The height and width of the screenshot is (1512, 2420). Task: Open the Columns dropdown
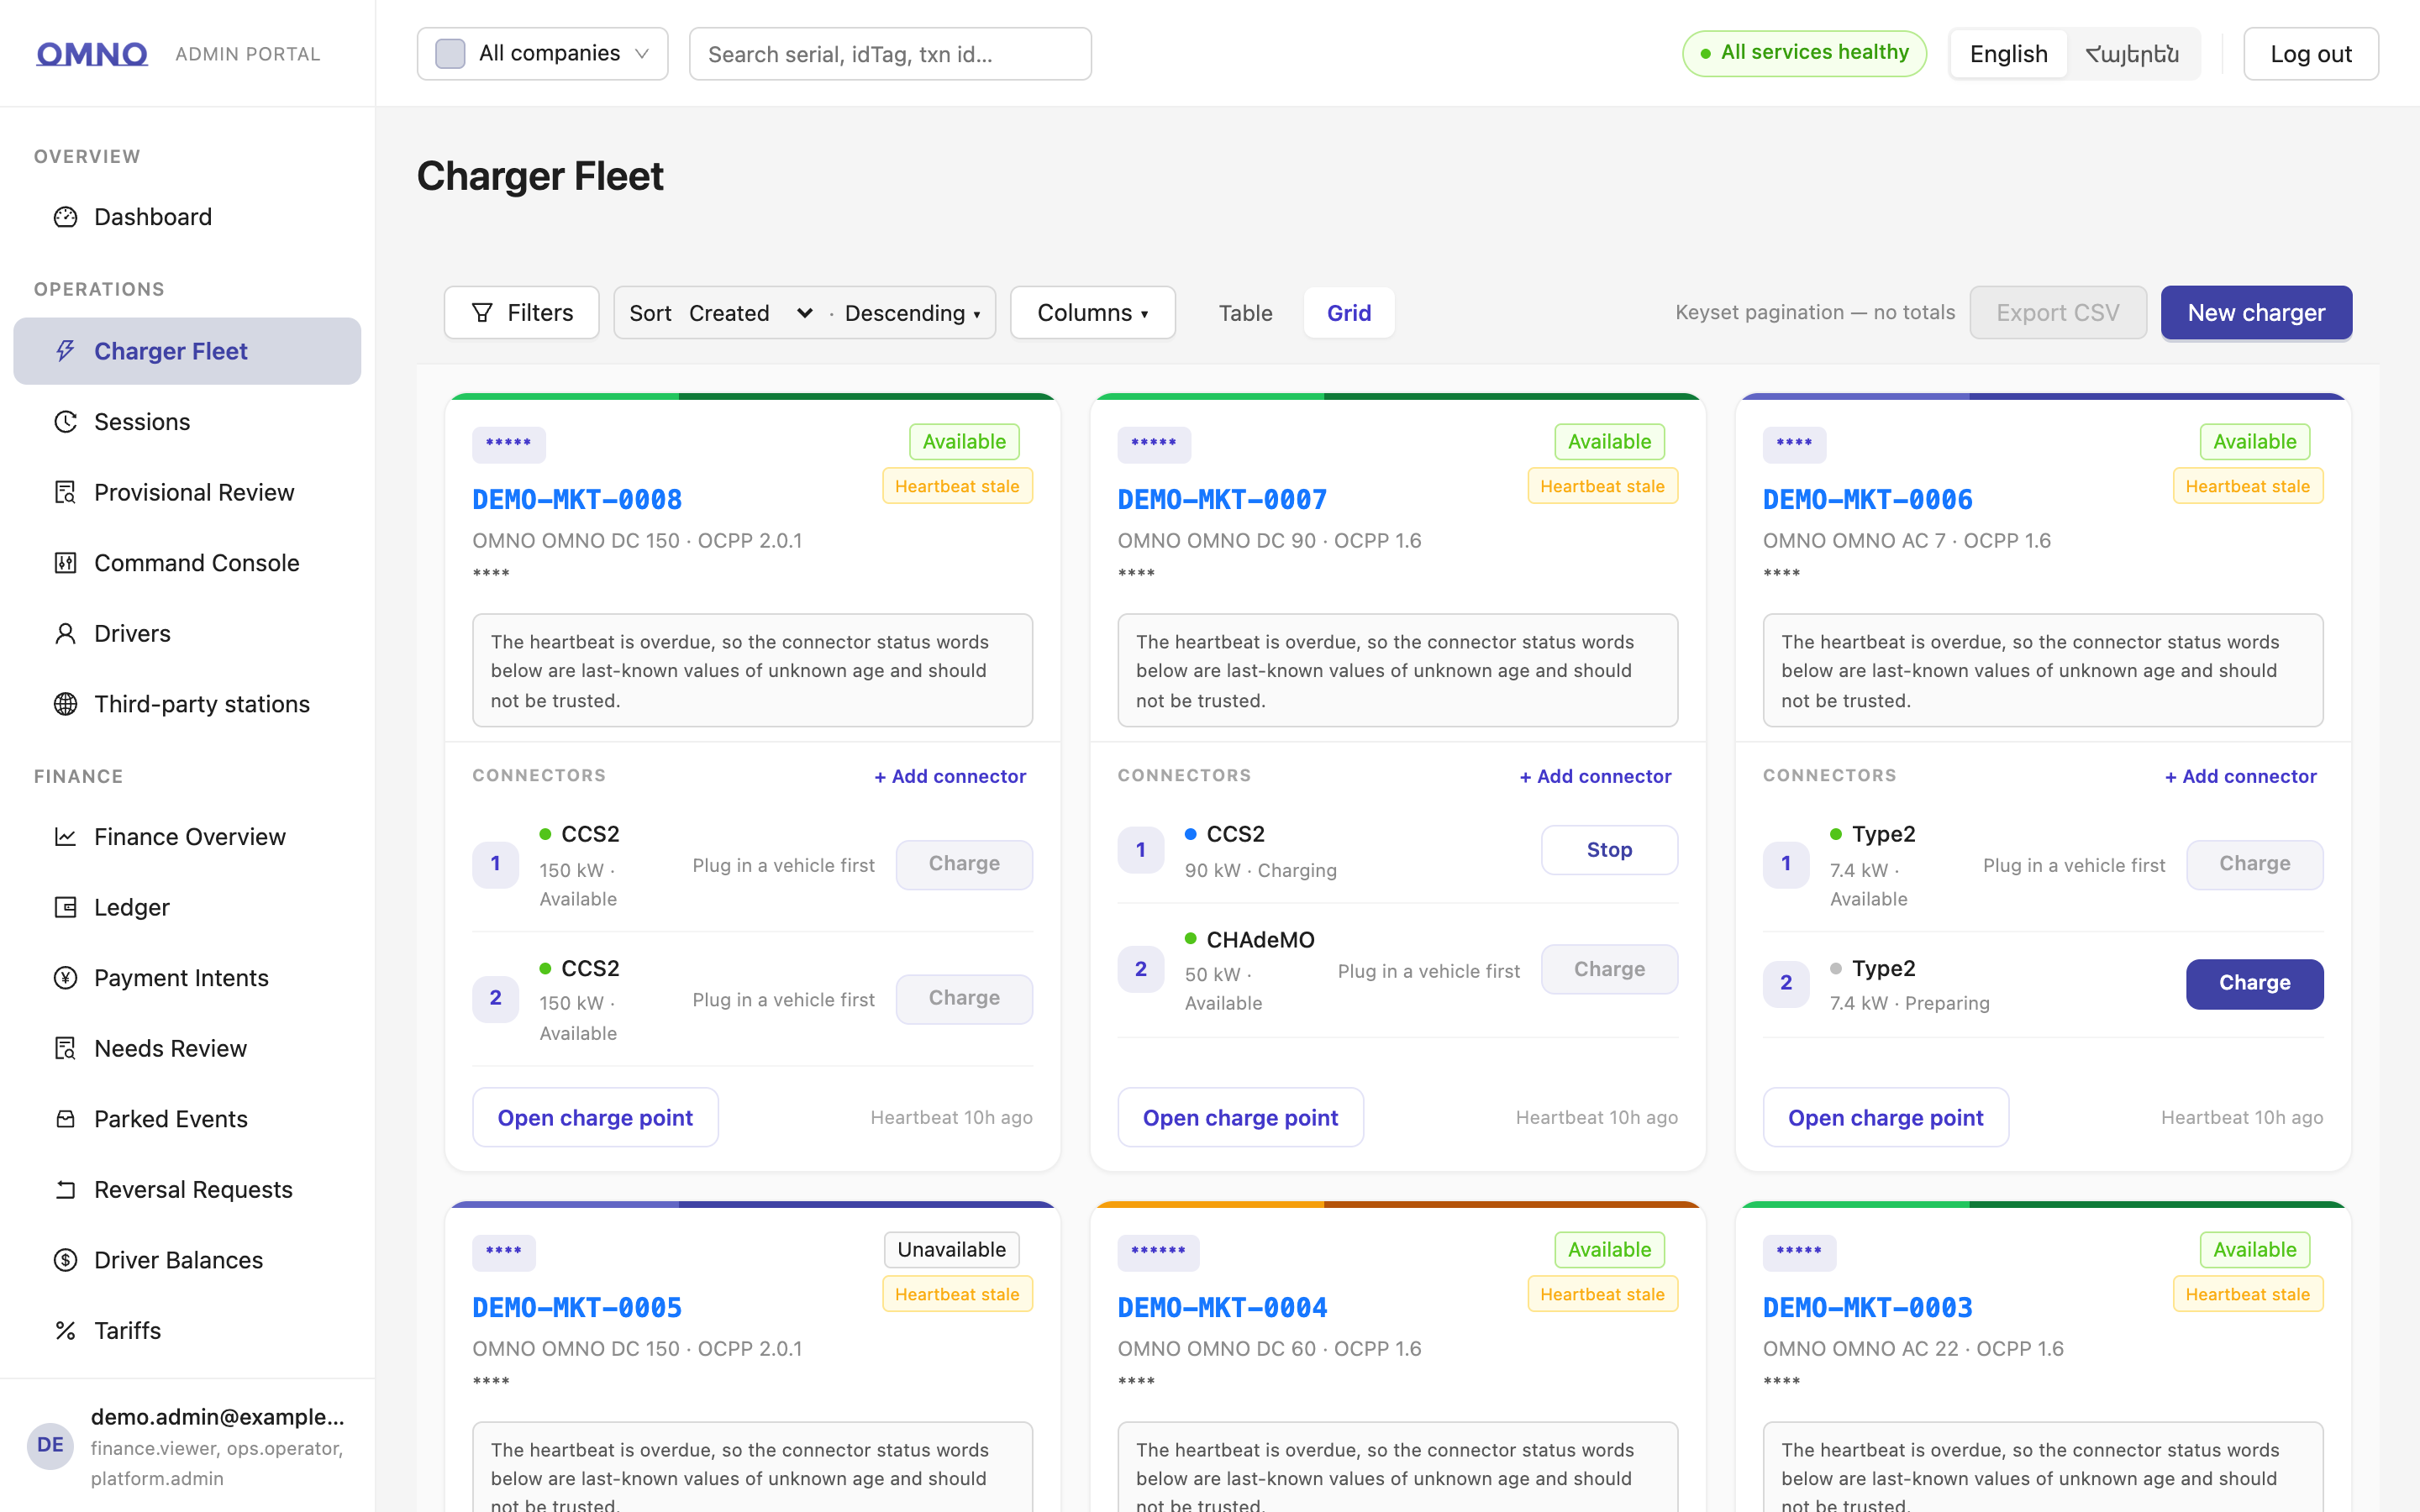point(1092,313)
